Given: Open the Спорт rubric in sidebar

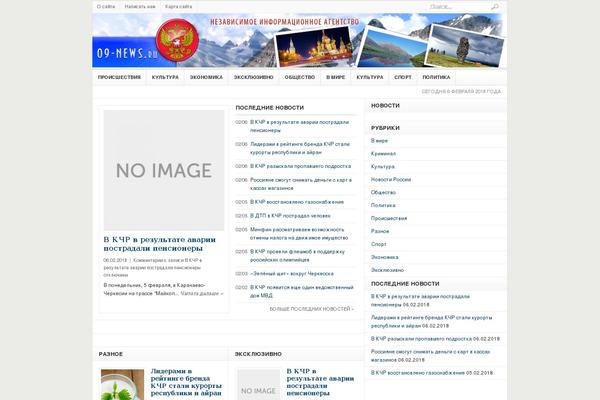Looking at the screenshot, I should pos(378,244).
